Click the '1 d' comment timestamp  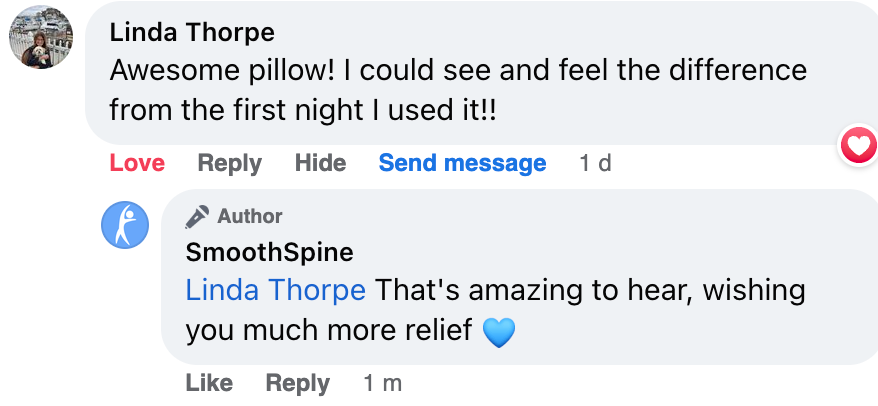click(x=595, y=163)
